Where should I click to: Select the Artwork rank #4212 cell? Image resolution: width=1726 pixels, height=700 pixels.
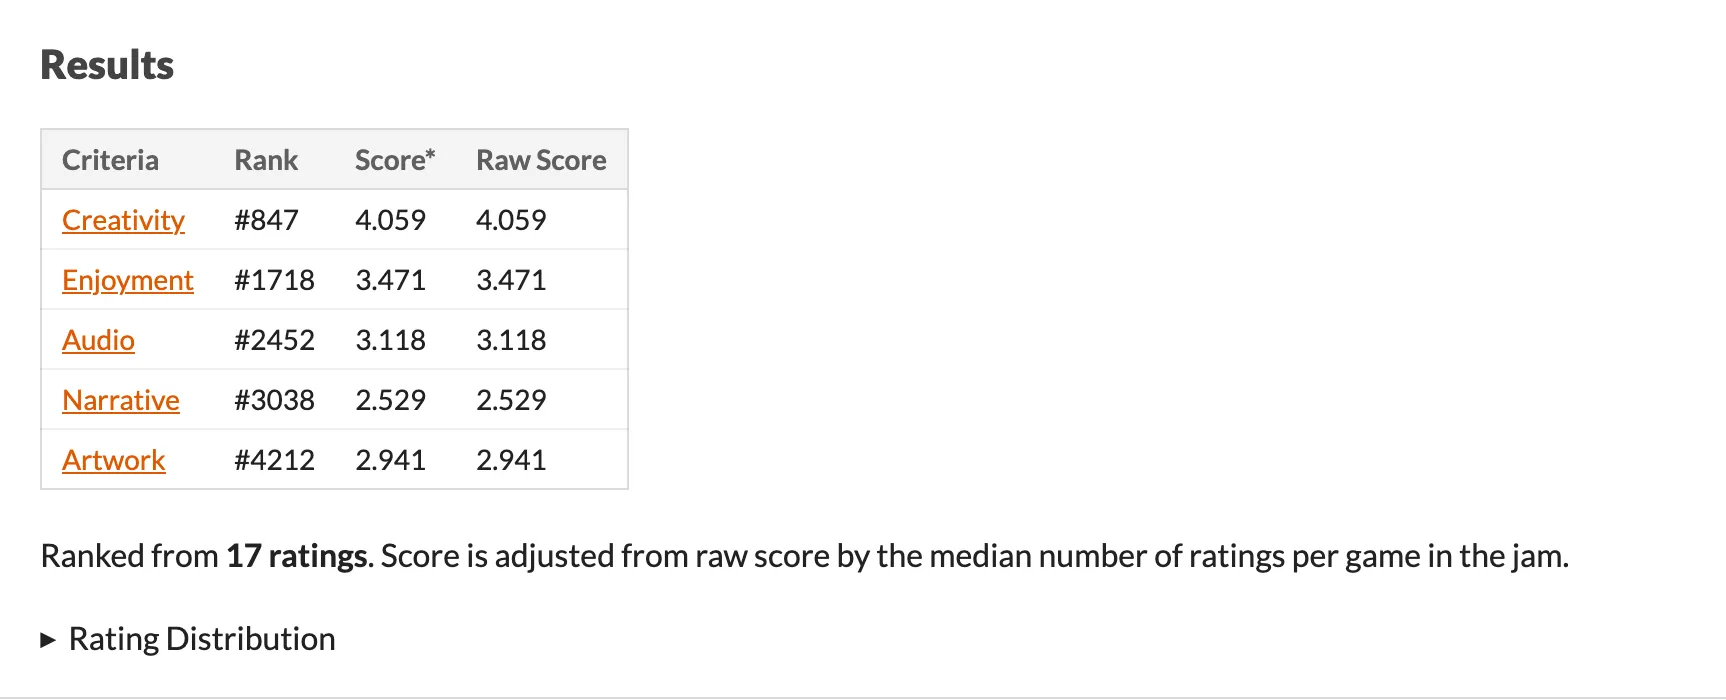tap(275, 460)
